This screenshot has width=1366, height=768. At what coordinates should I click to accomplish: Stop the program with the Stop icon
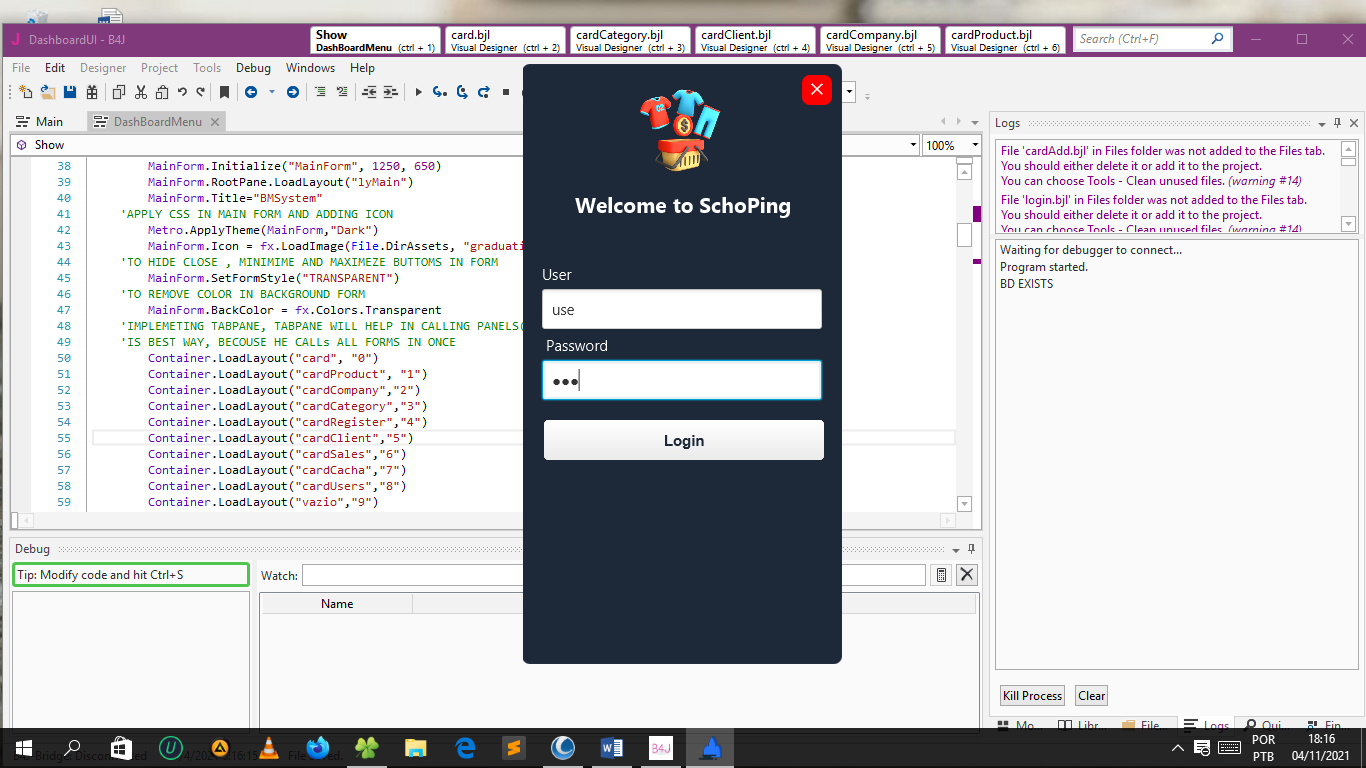[506, 92]
